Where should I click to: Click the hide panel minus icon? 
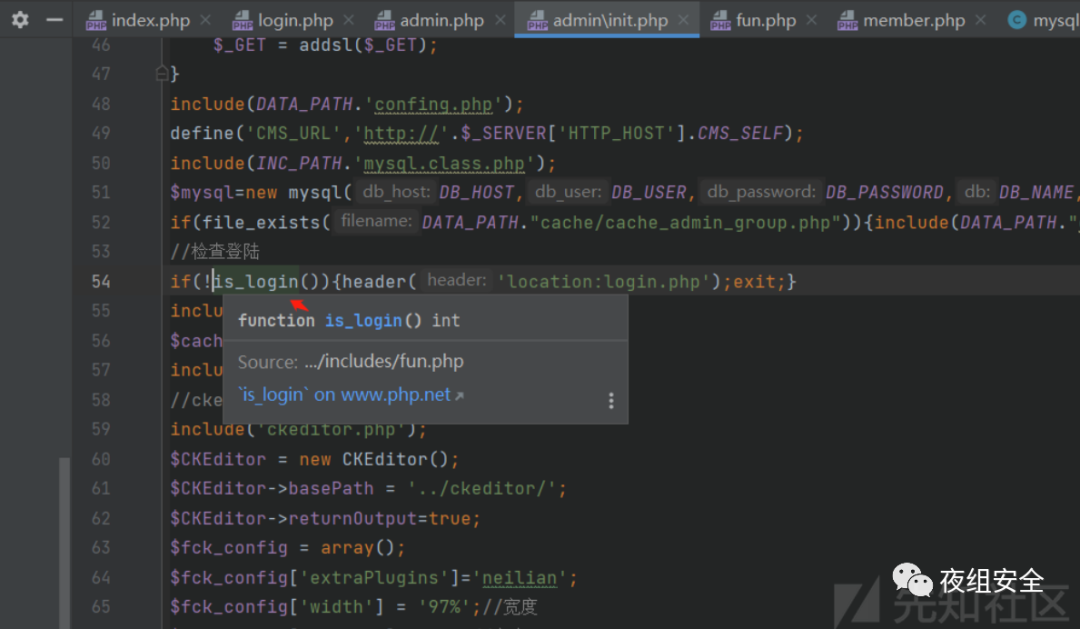click(54, 20)
